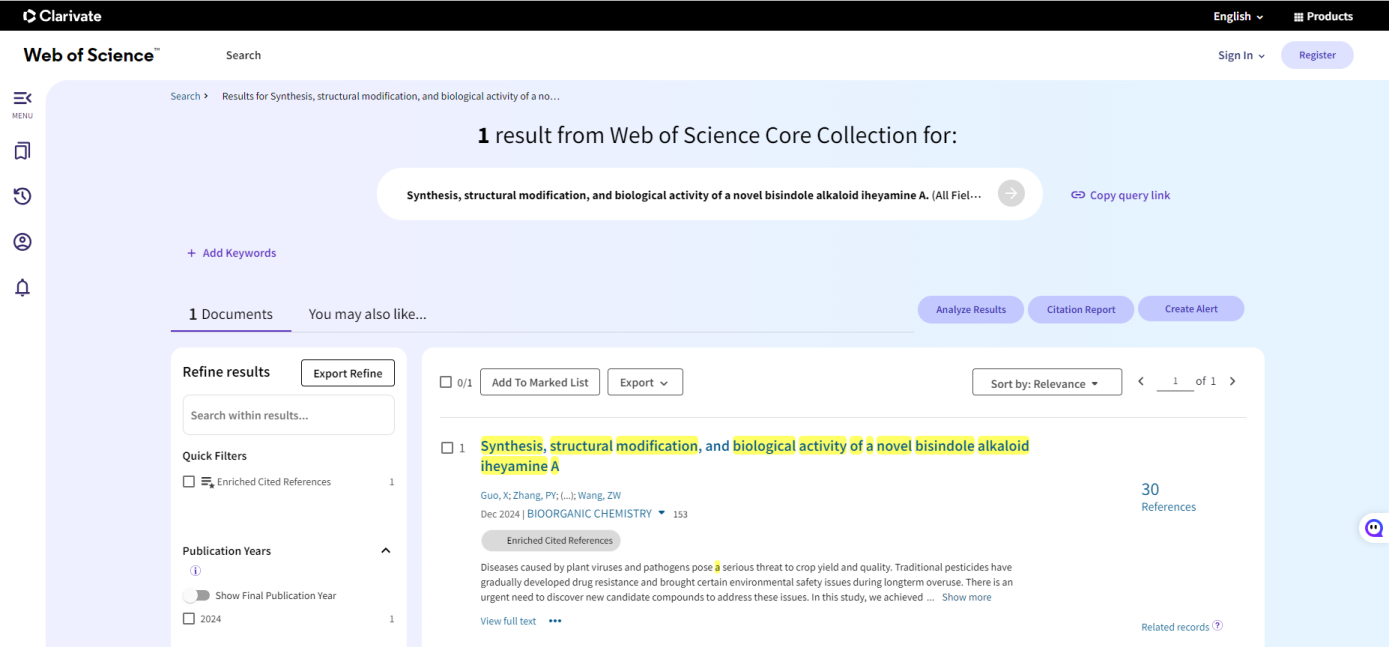Select the Documents tab

click(x=231, y=314)
